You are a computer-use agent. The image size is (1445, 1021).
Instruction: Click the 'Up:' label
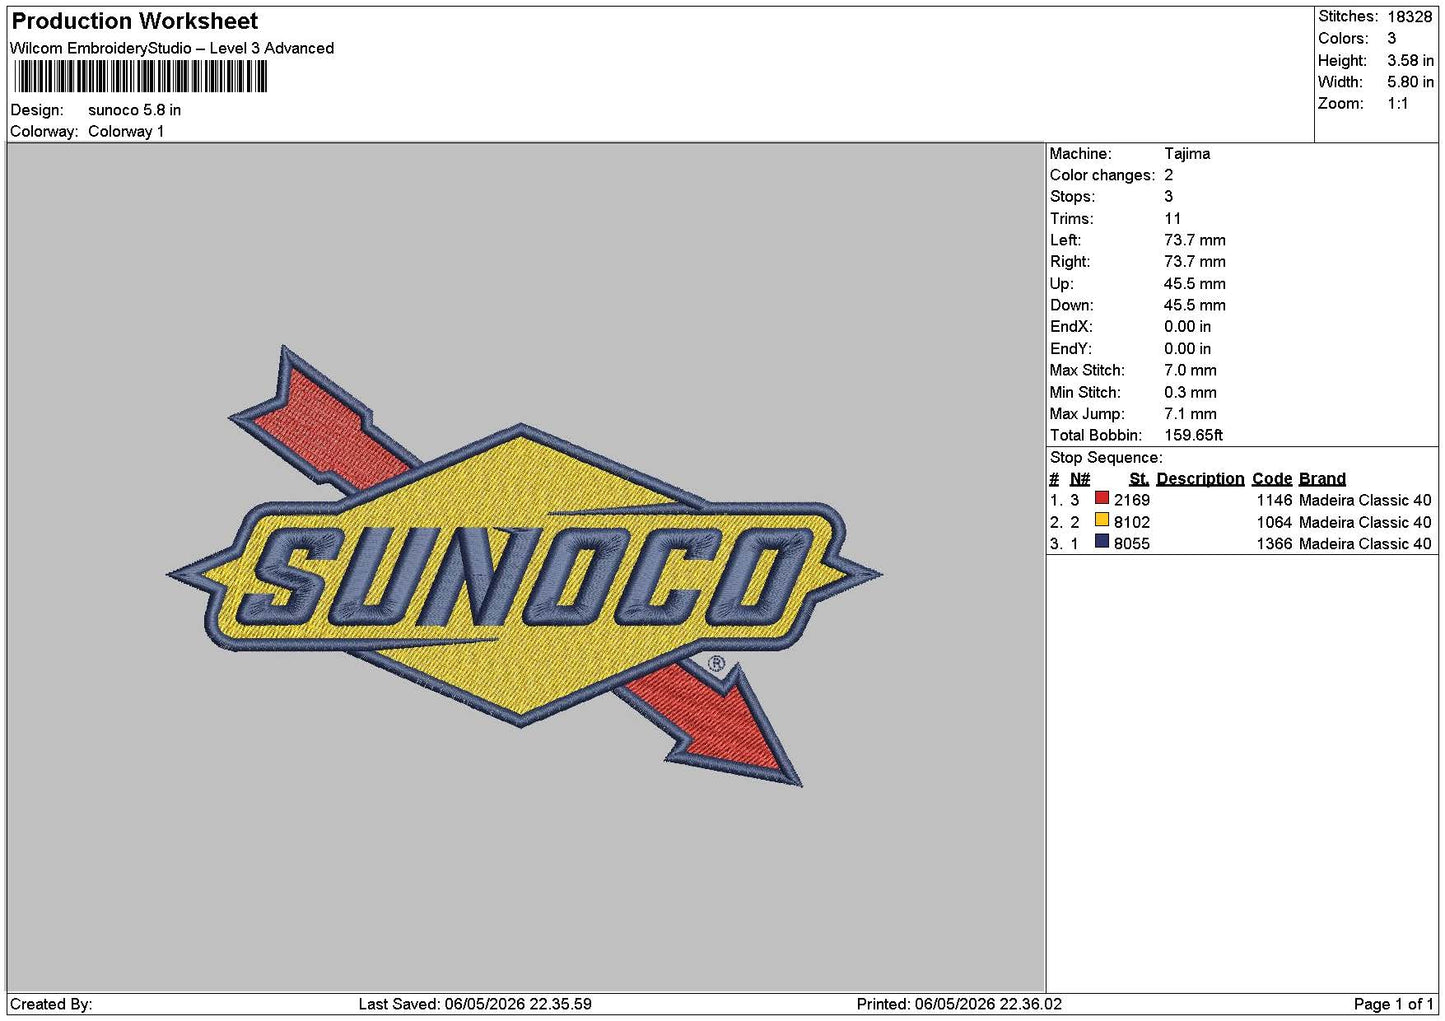pyautogui.click(x=1061, y=284)
